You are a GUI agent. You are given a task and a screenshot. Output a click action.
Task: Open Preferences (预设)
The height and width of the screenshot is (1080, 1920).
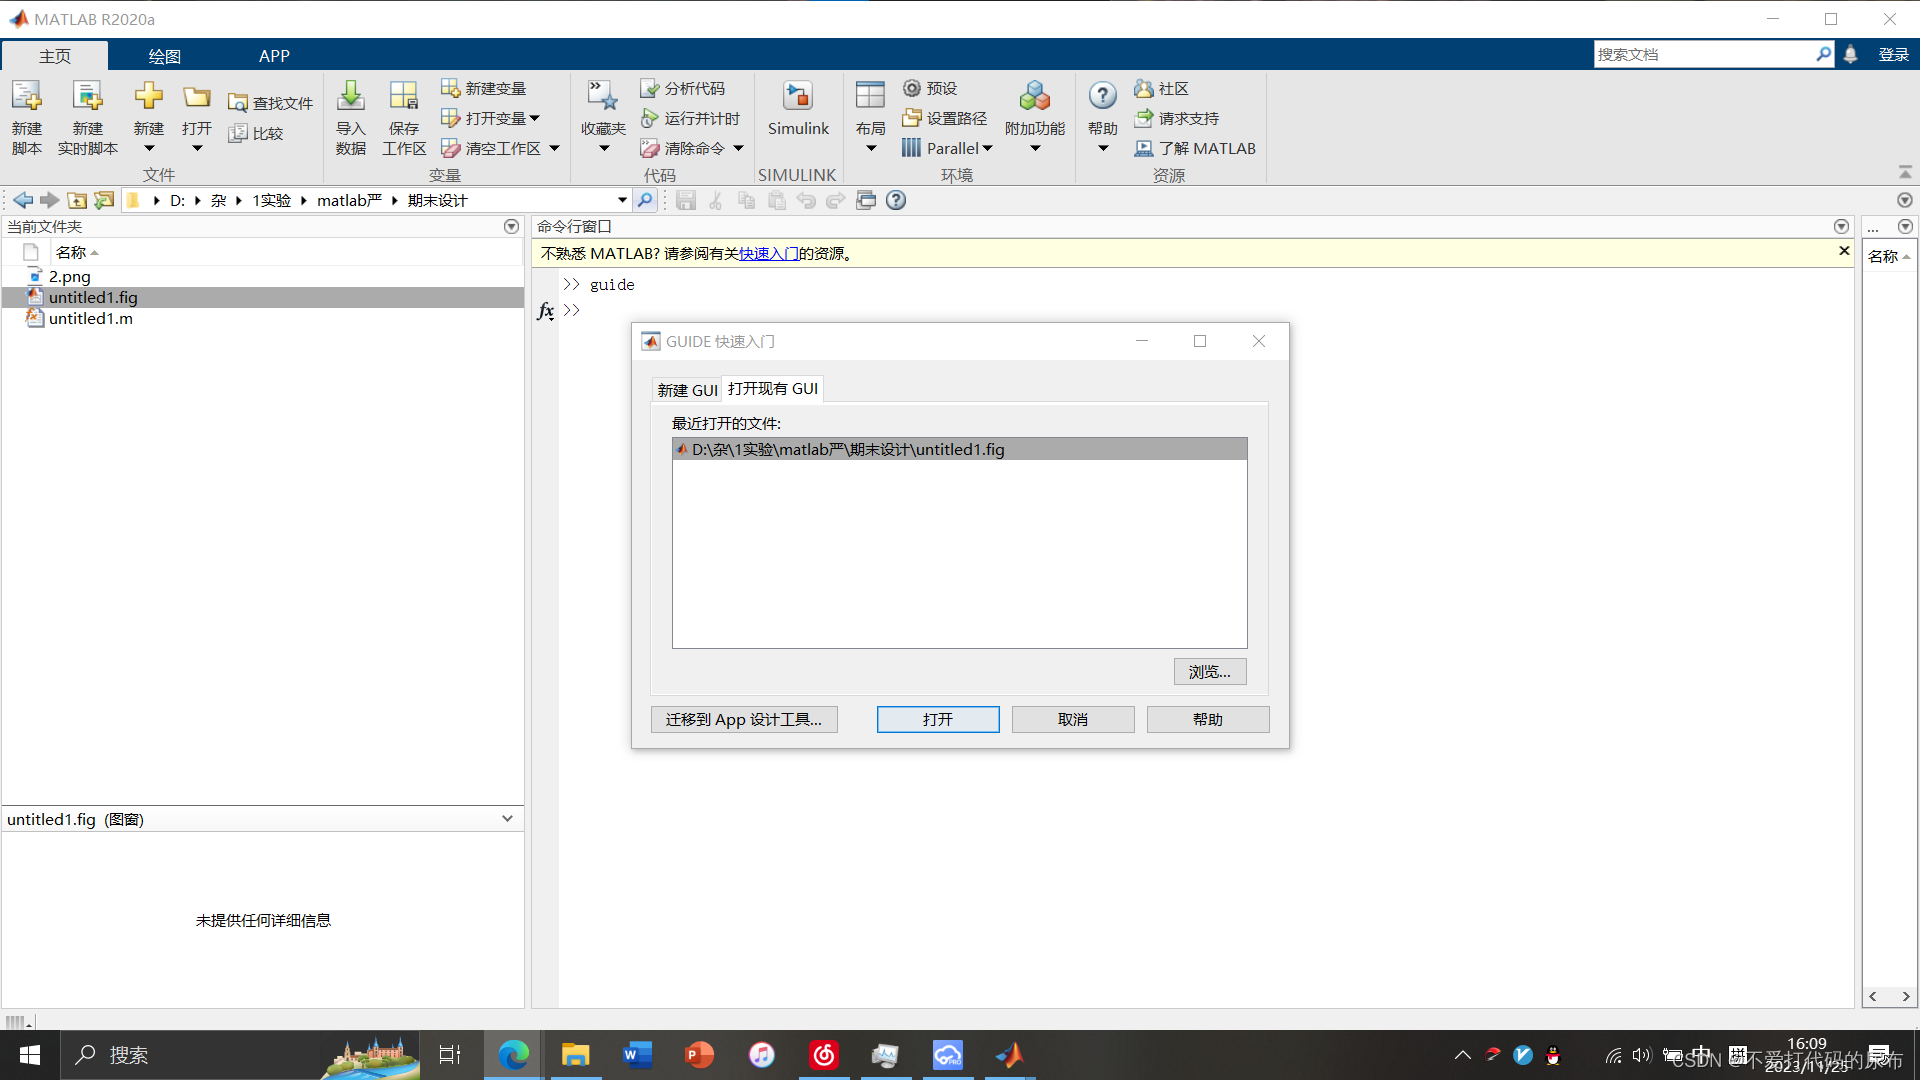(x=930, y=88)
